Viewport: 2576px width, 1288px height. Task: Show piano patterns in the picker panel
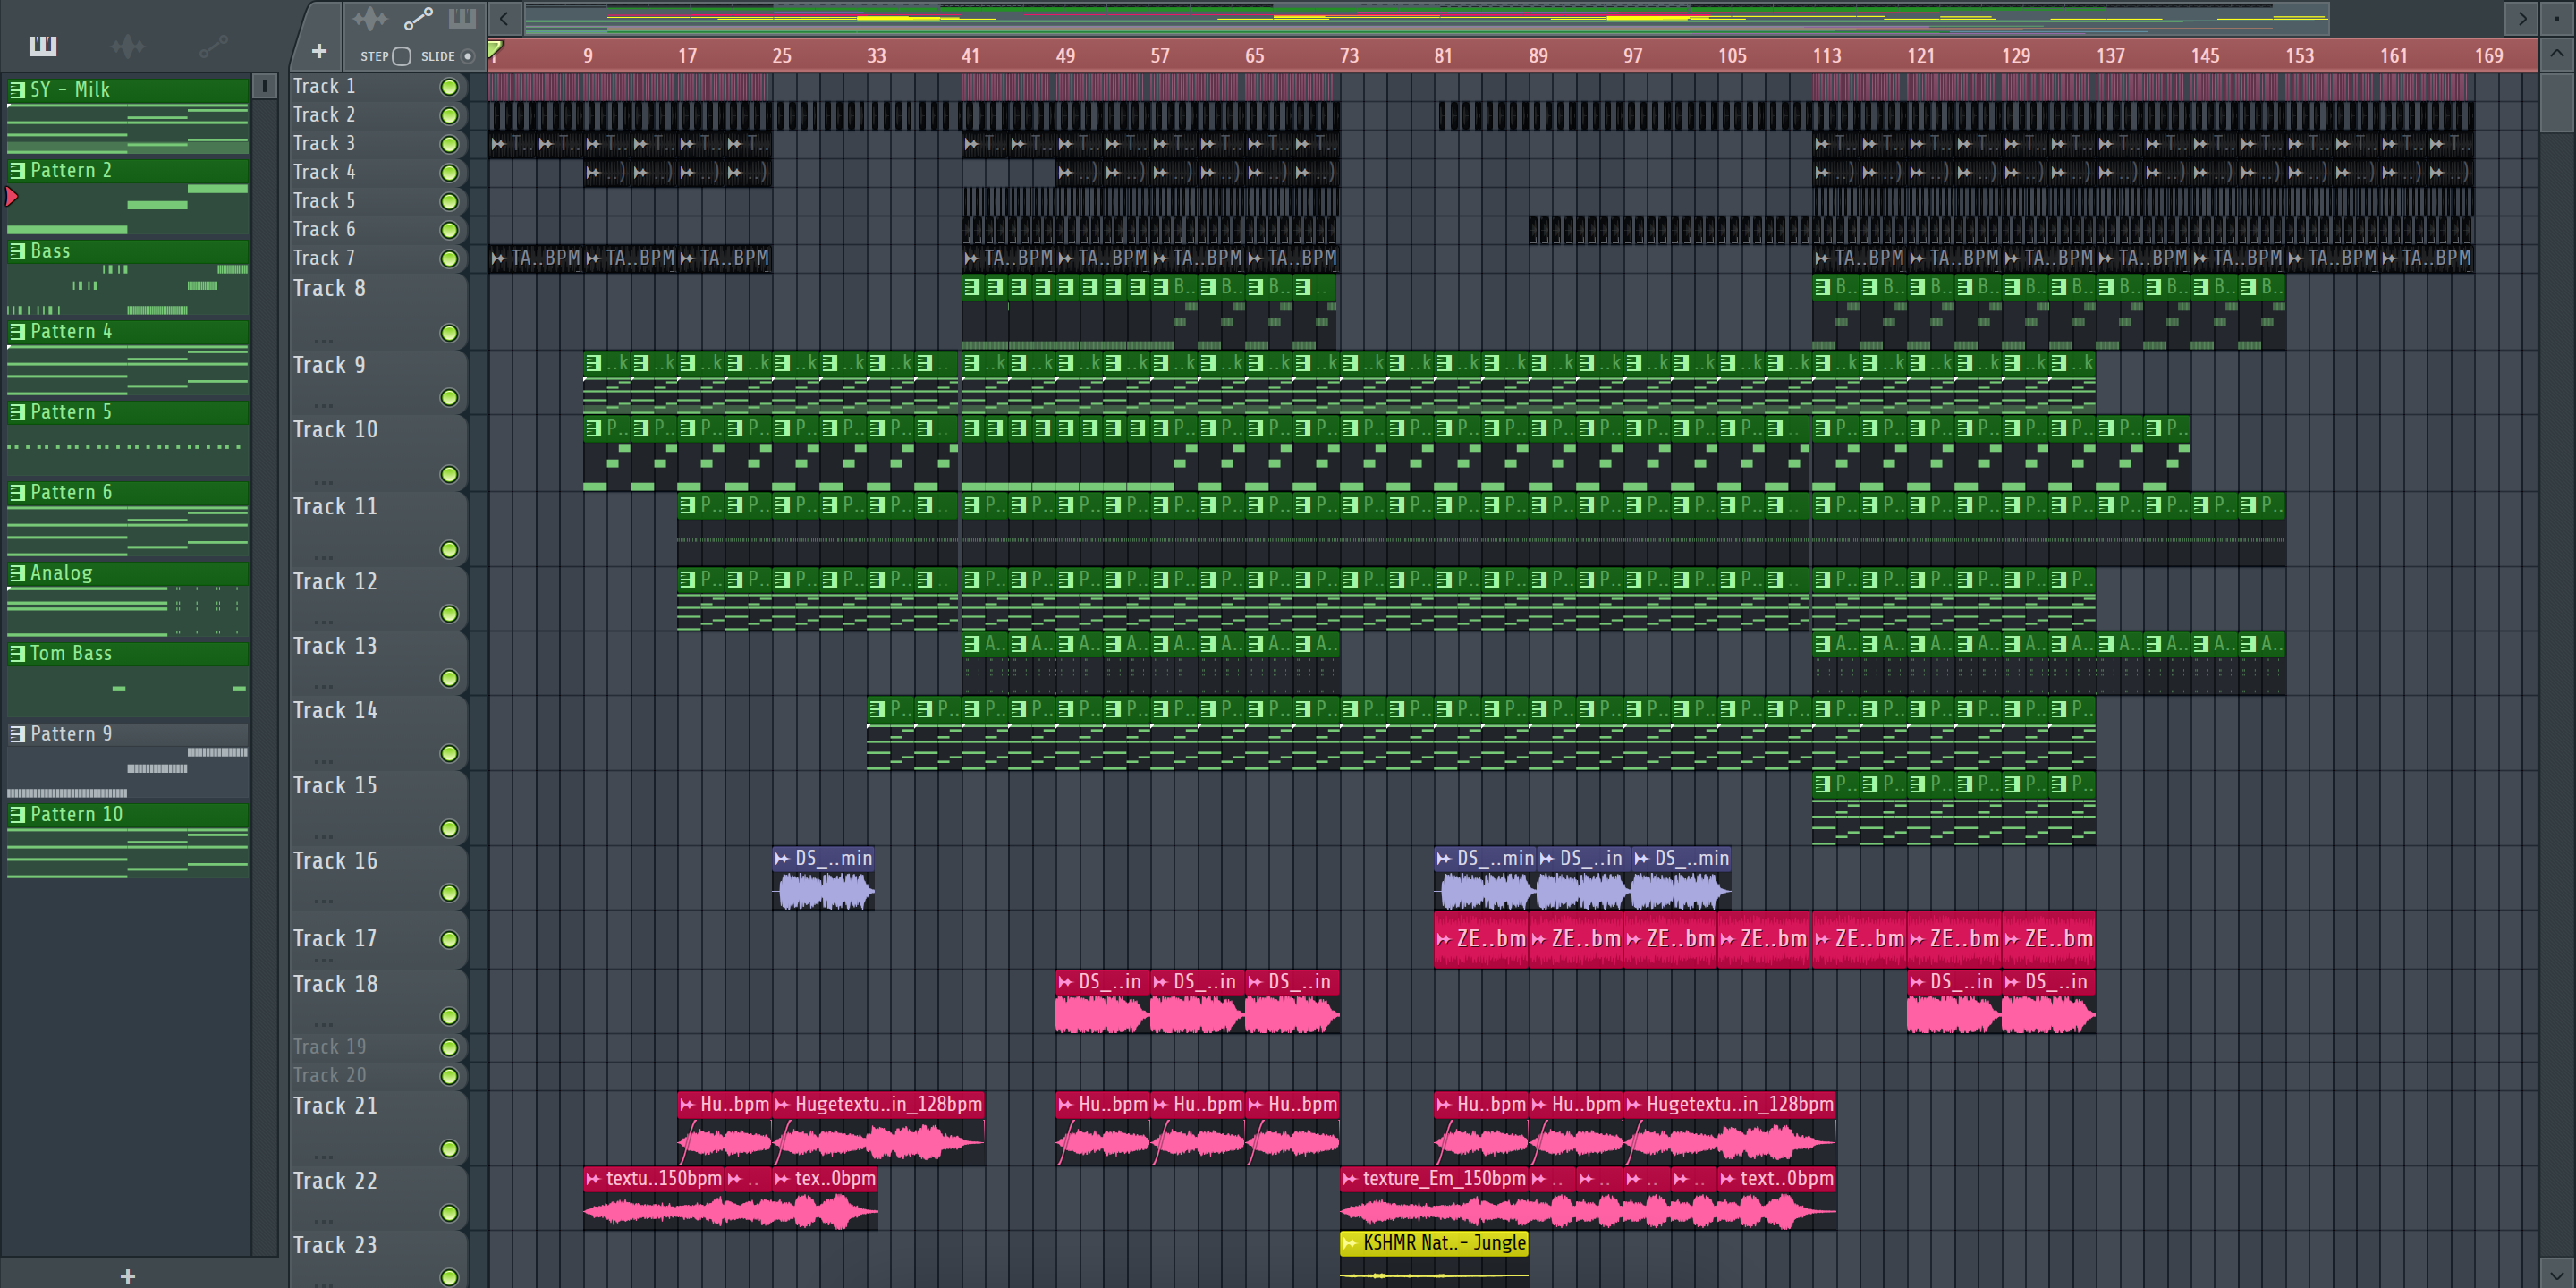point(43,45)
